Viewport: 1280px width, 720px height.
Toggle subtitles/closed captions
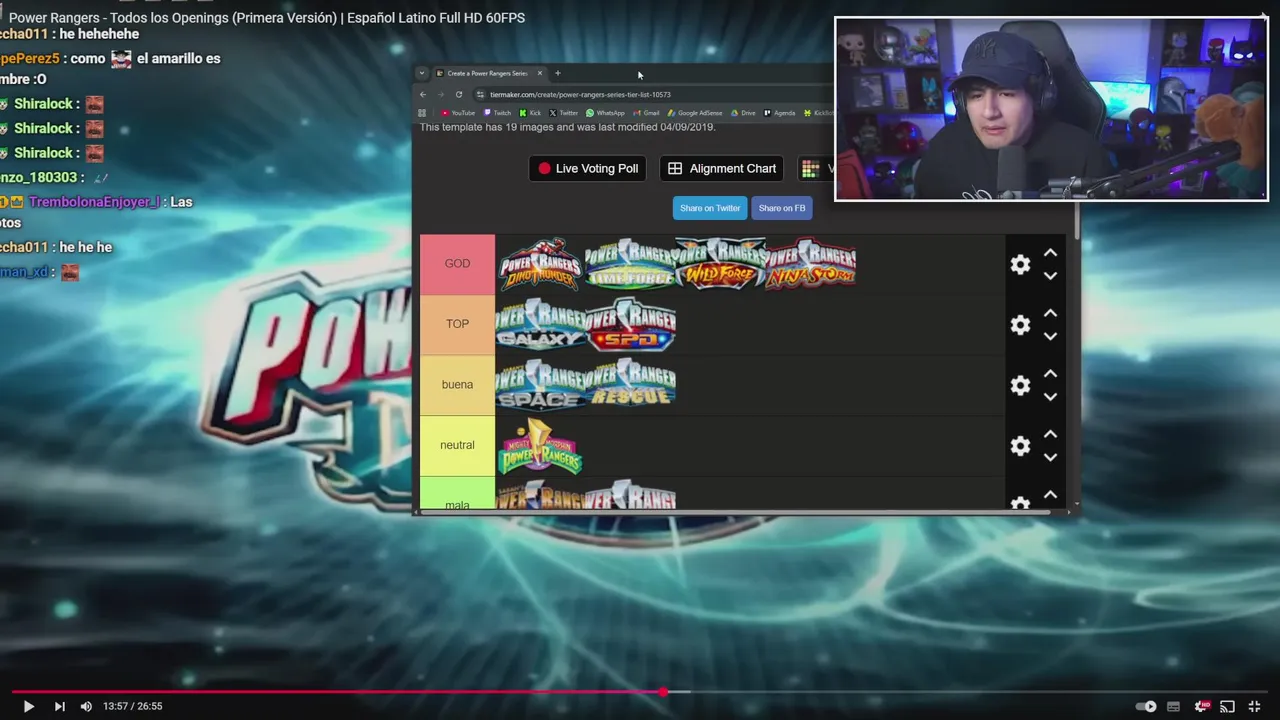[x=1174, y=706]
